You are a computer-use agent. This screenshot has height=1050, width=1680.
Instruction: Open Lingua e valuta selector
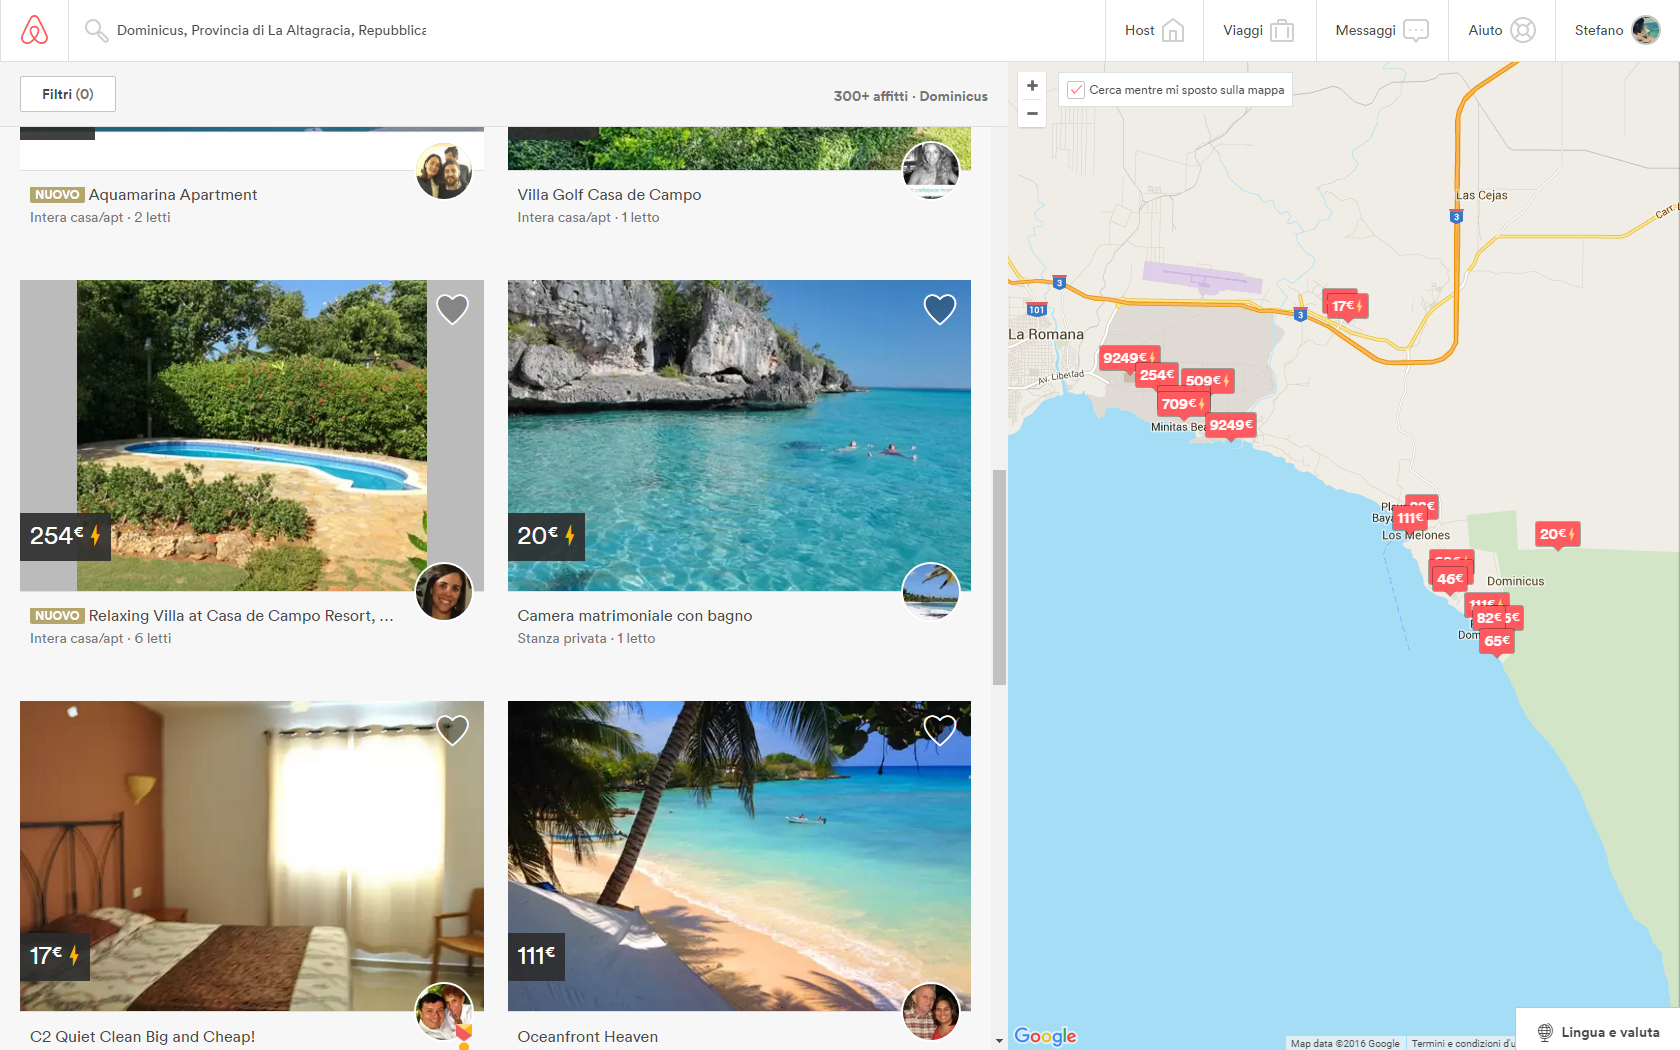pyautogui.click(x=1598, y=1032)
